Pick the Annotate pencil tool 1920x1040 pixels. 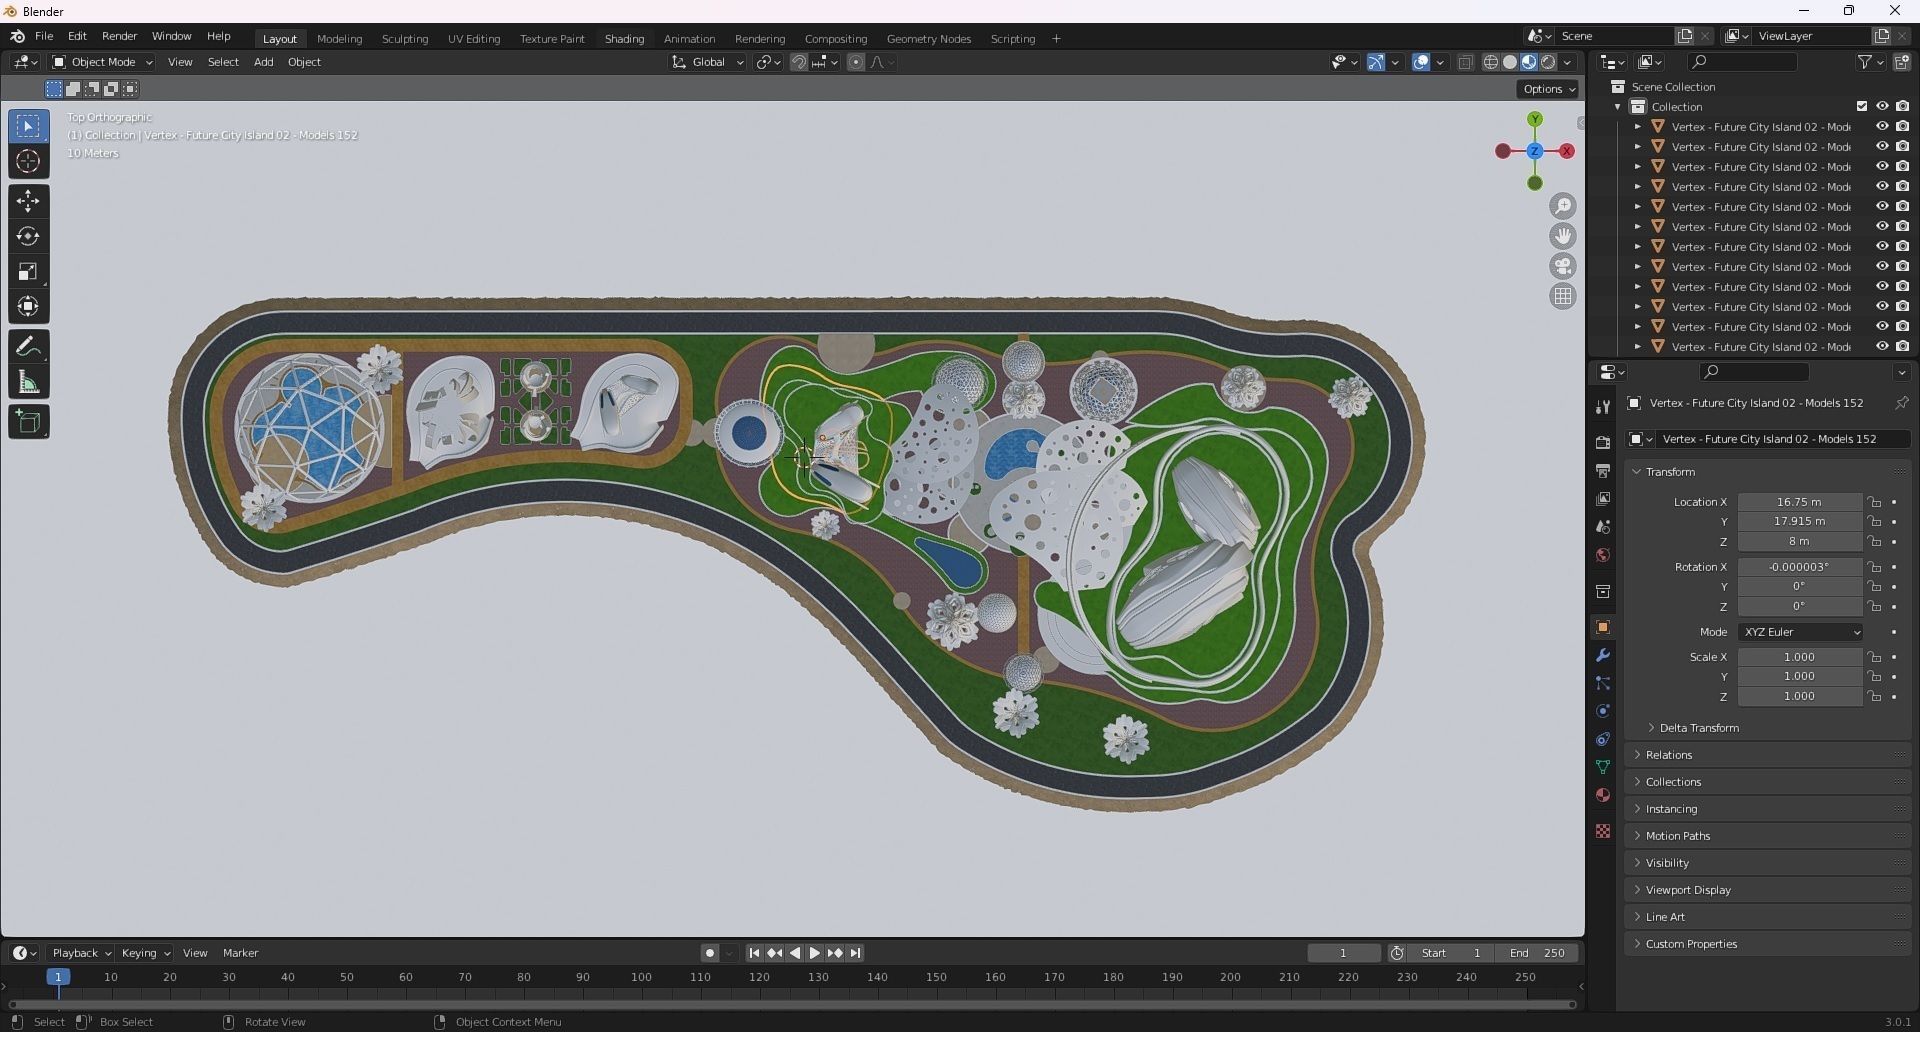point(28,347)
